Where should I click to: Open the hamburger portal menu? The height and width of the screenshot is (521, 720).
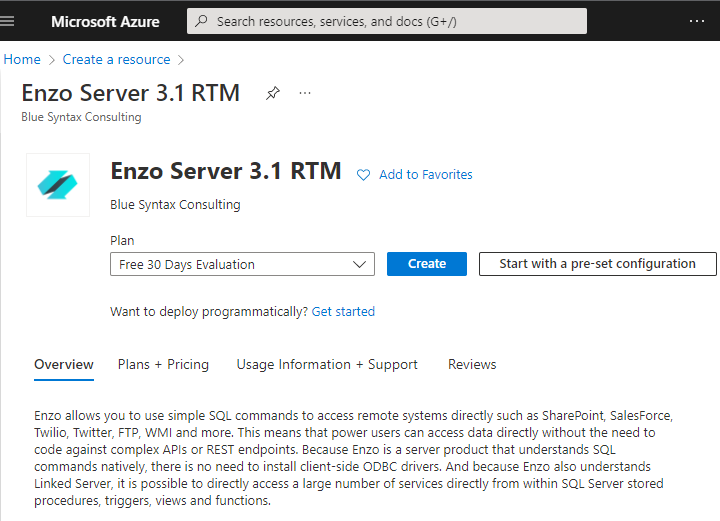tap(7, 21)
